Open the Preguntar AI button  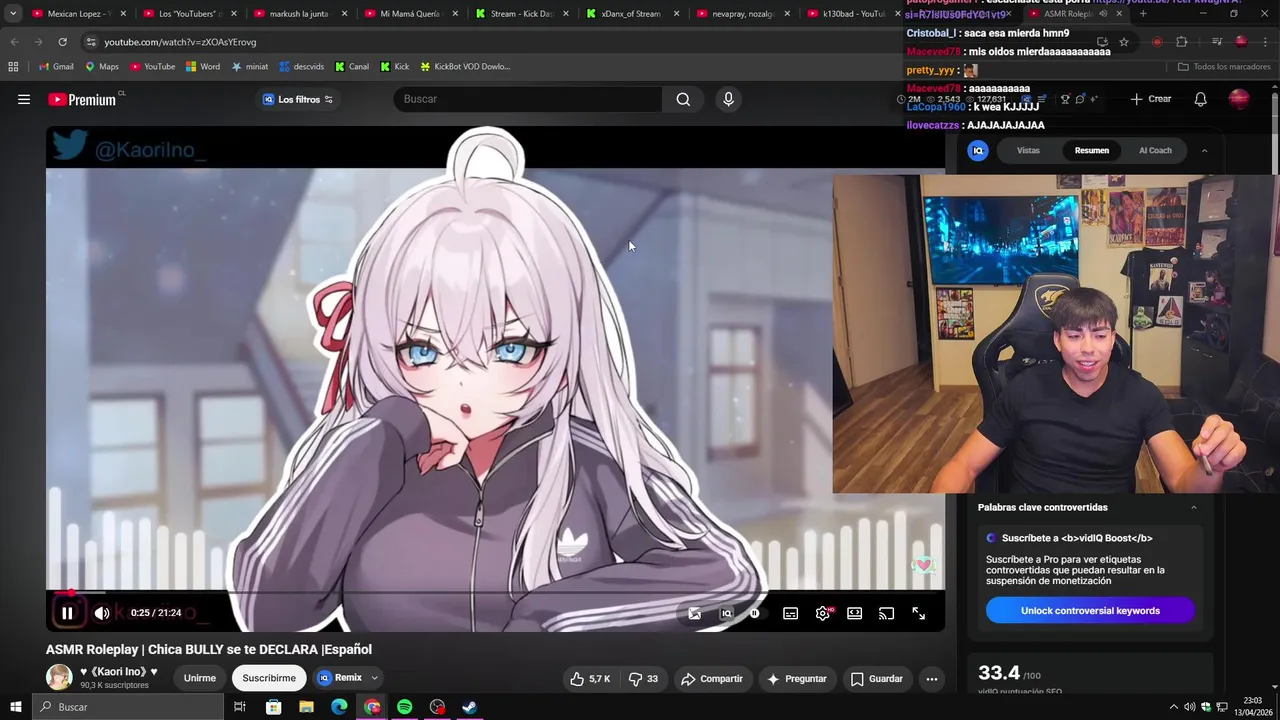point(796,679)
